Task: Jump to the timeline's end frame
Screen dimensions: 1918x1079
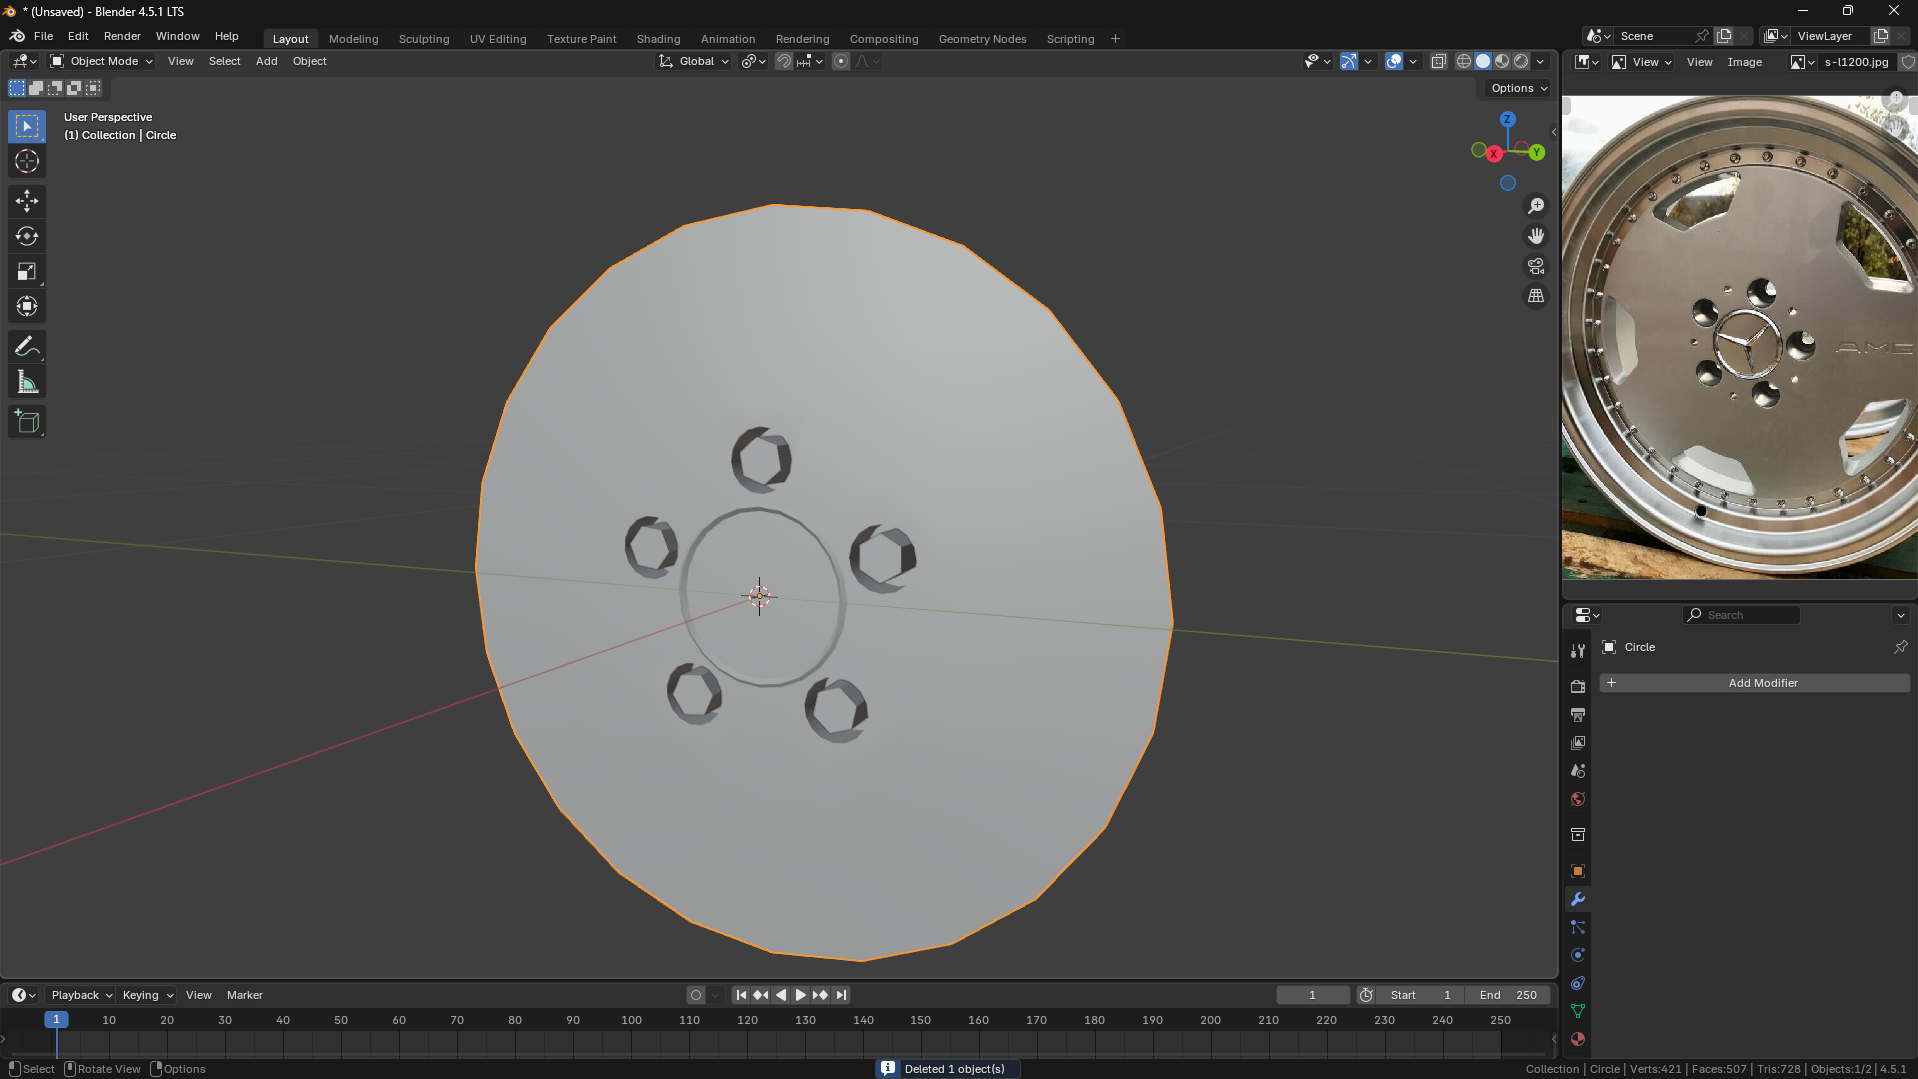Action: 841,995
